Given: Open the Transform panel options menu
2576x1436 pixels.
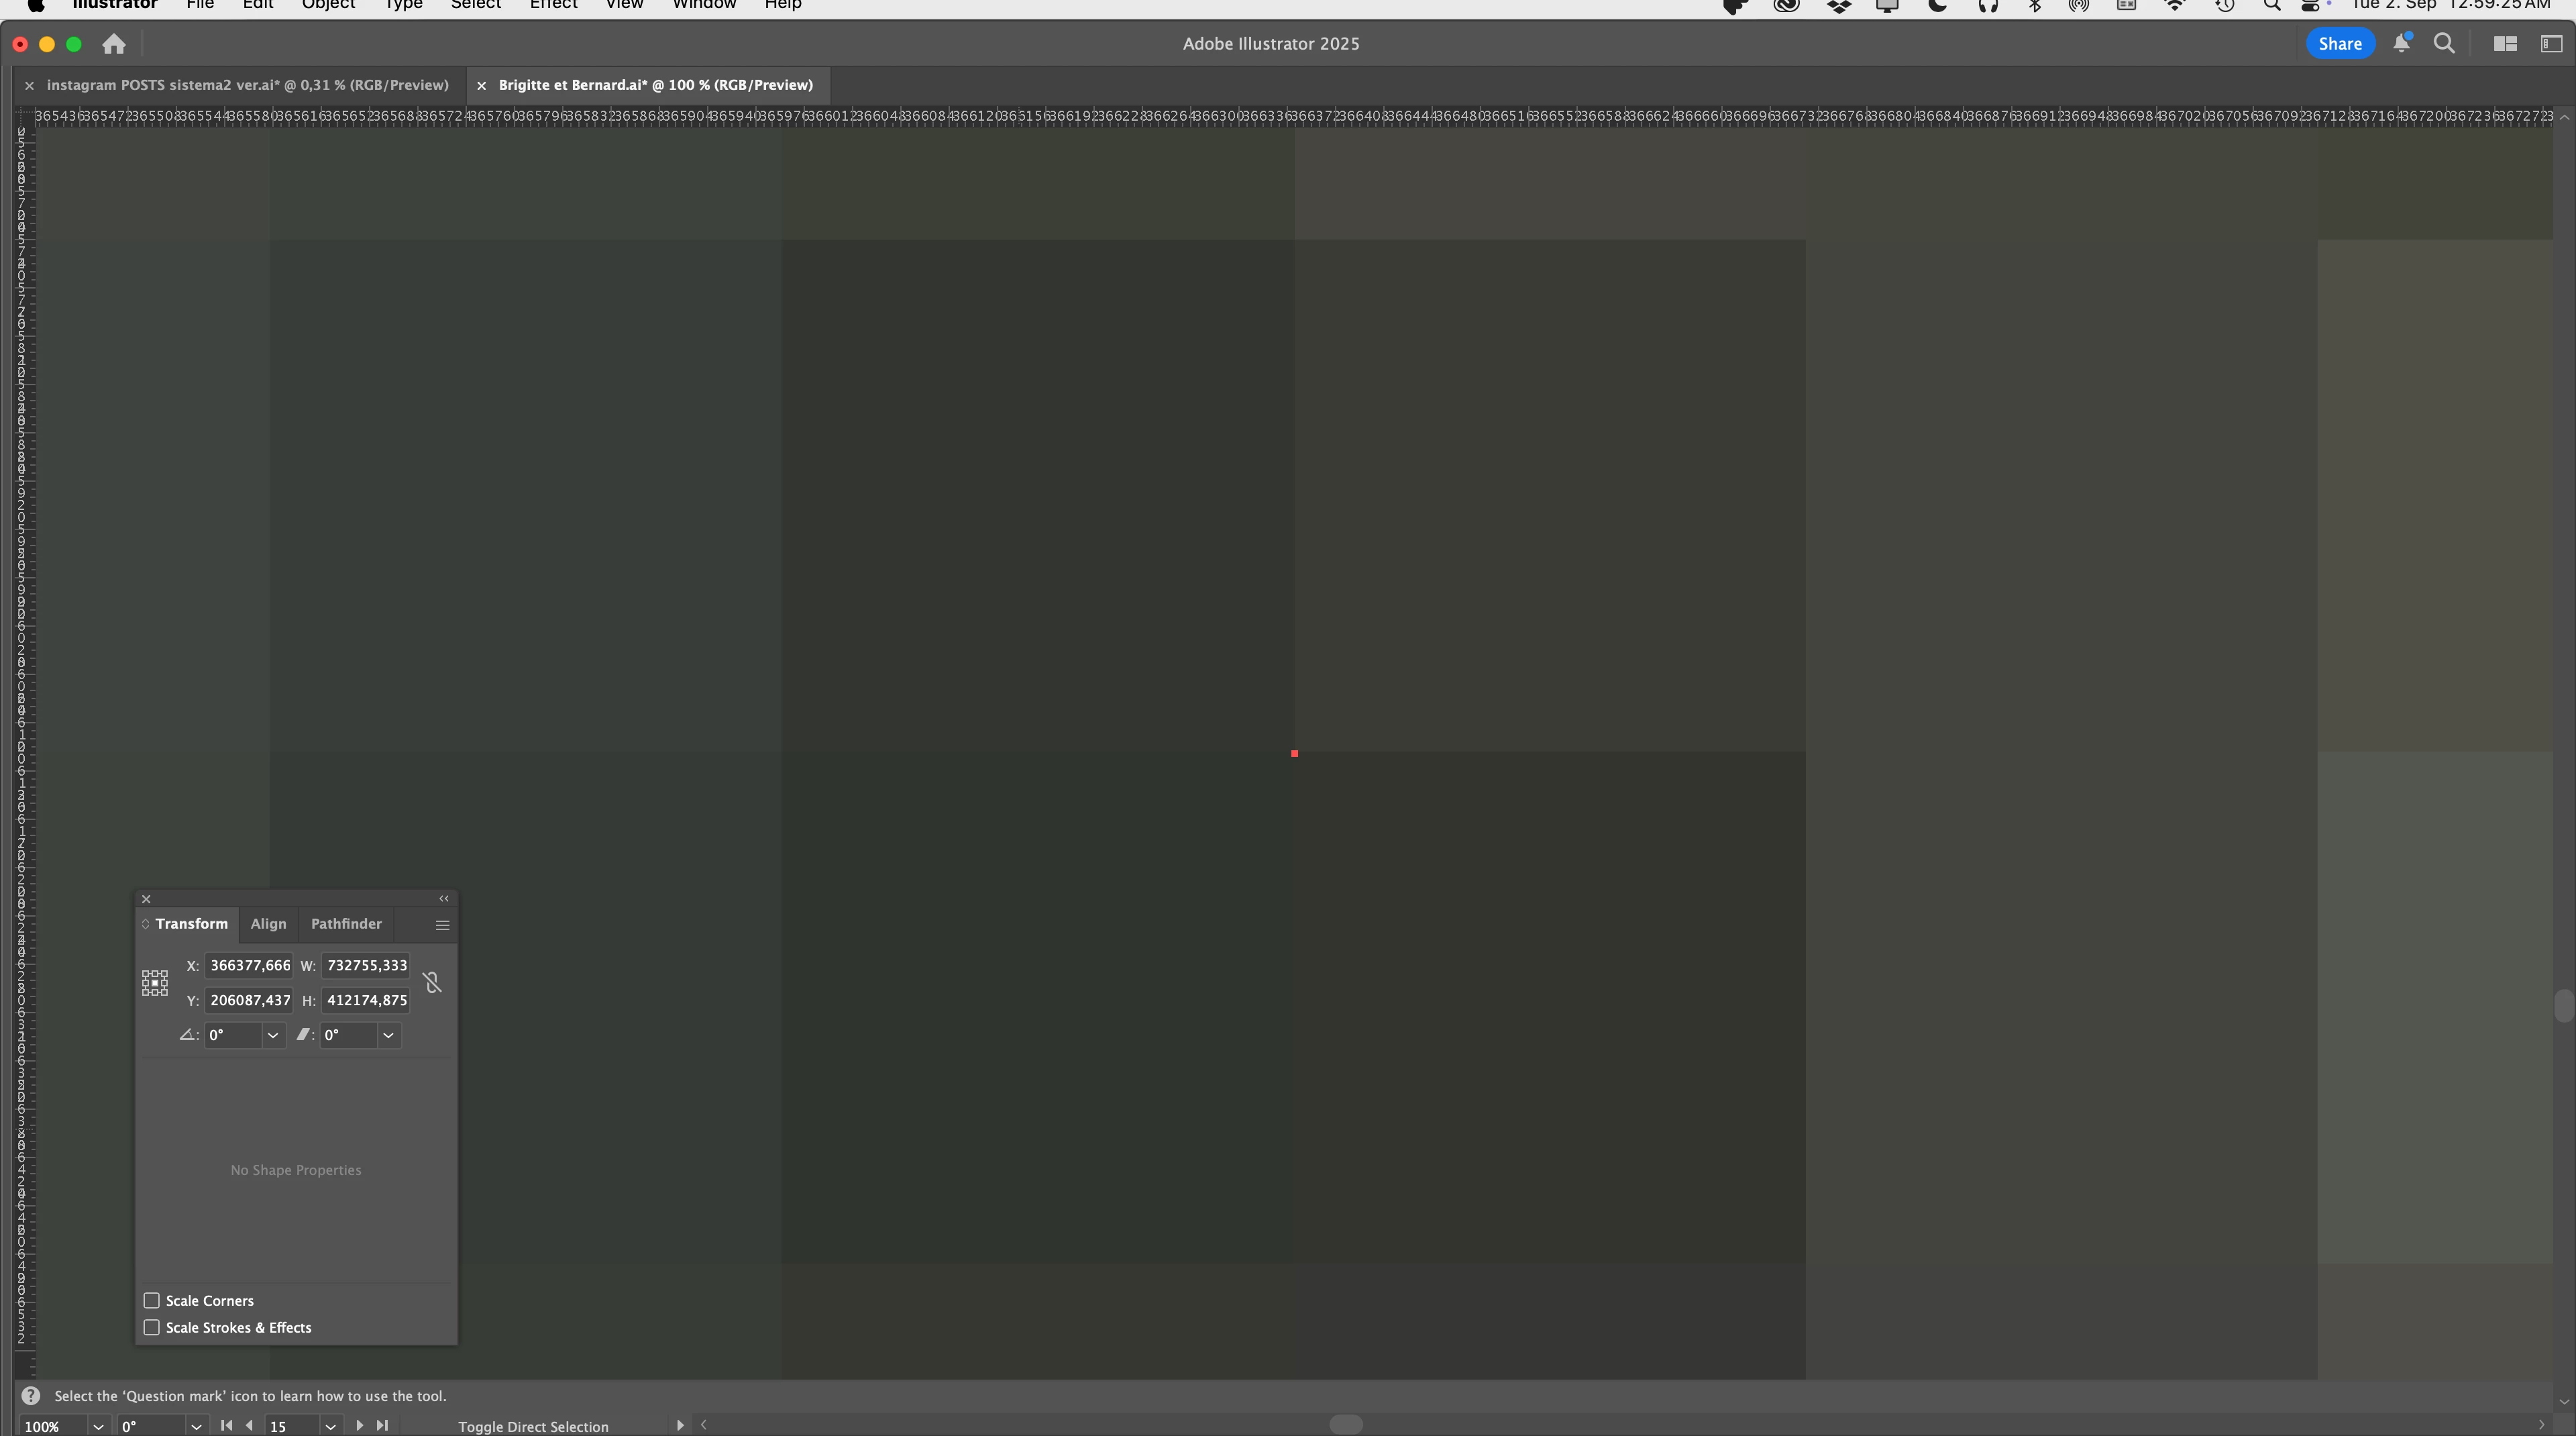Looking at the screenshot, I should (x=442, y=925).
